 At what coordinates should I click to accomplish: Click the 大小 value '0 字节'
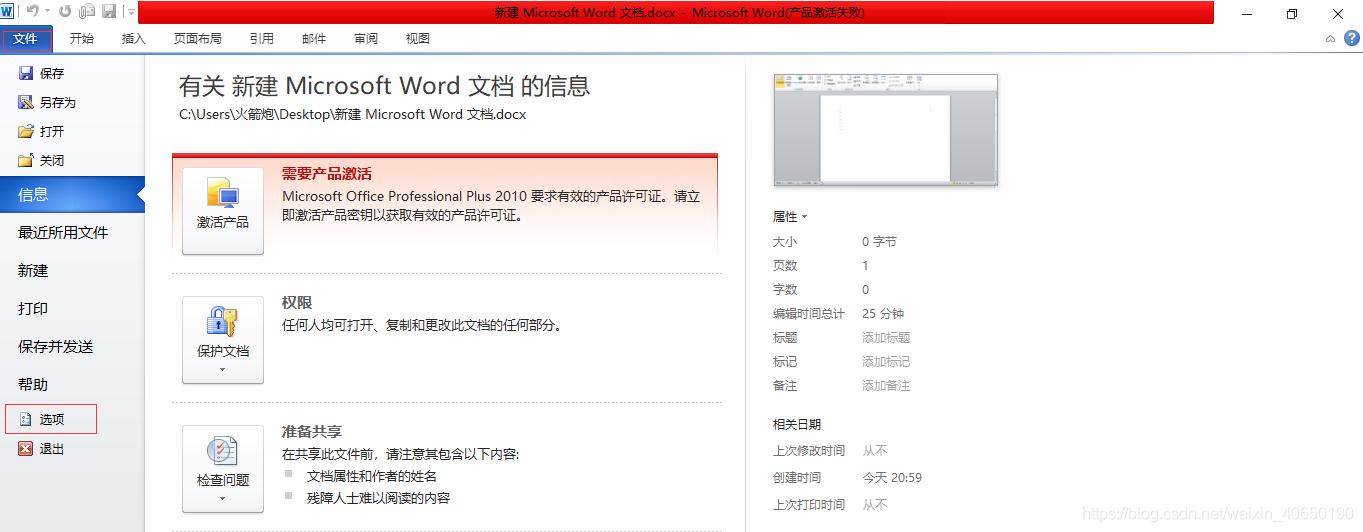[880, 242]
